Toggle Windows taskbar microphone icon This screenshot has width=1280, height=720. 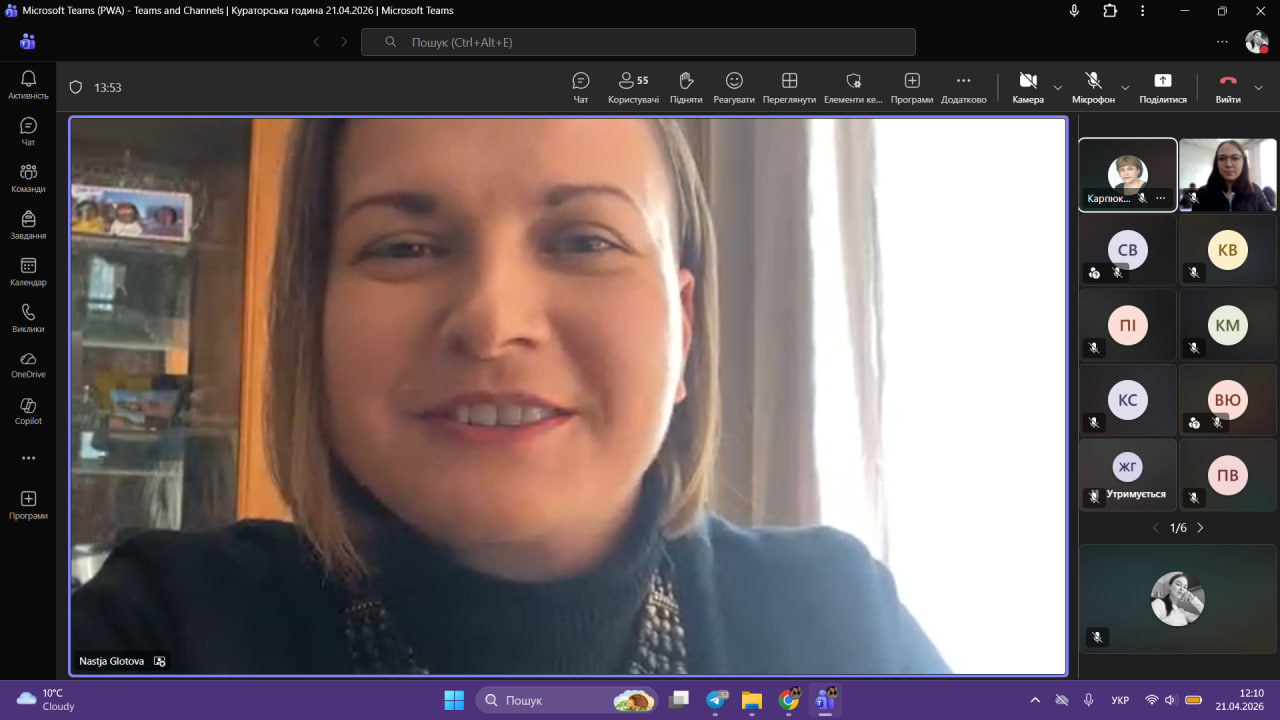(x=1088, y=700)
